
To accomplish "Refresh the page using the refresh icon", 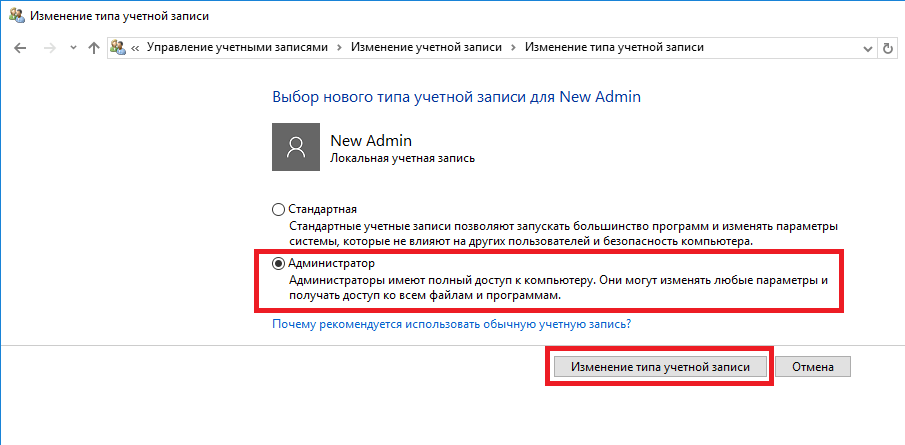I will tap(888, 48).
